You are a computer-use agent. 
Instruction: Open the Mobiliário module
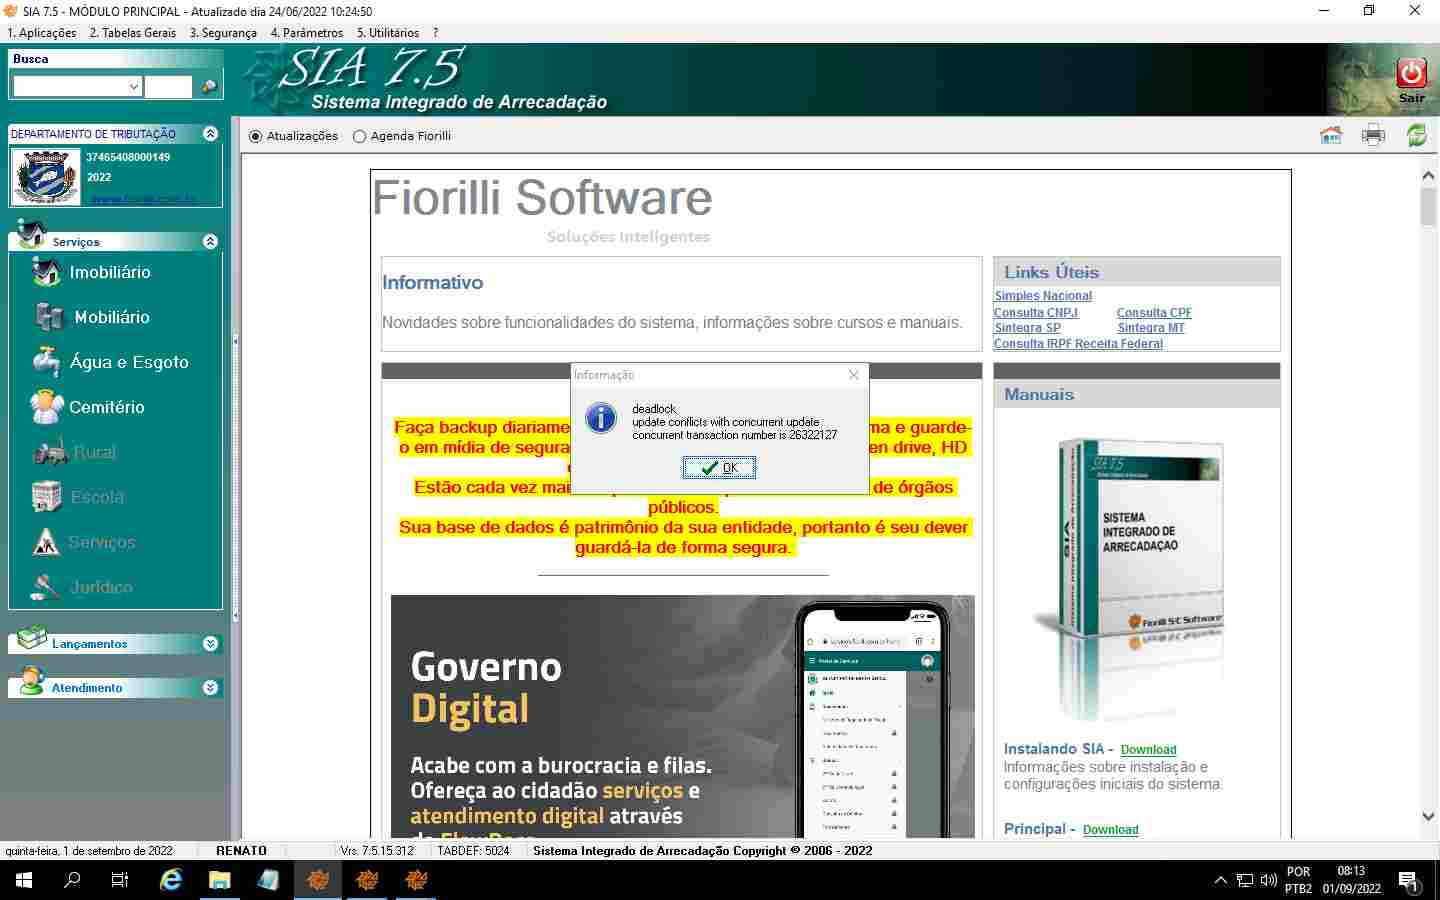[111, 317]
